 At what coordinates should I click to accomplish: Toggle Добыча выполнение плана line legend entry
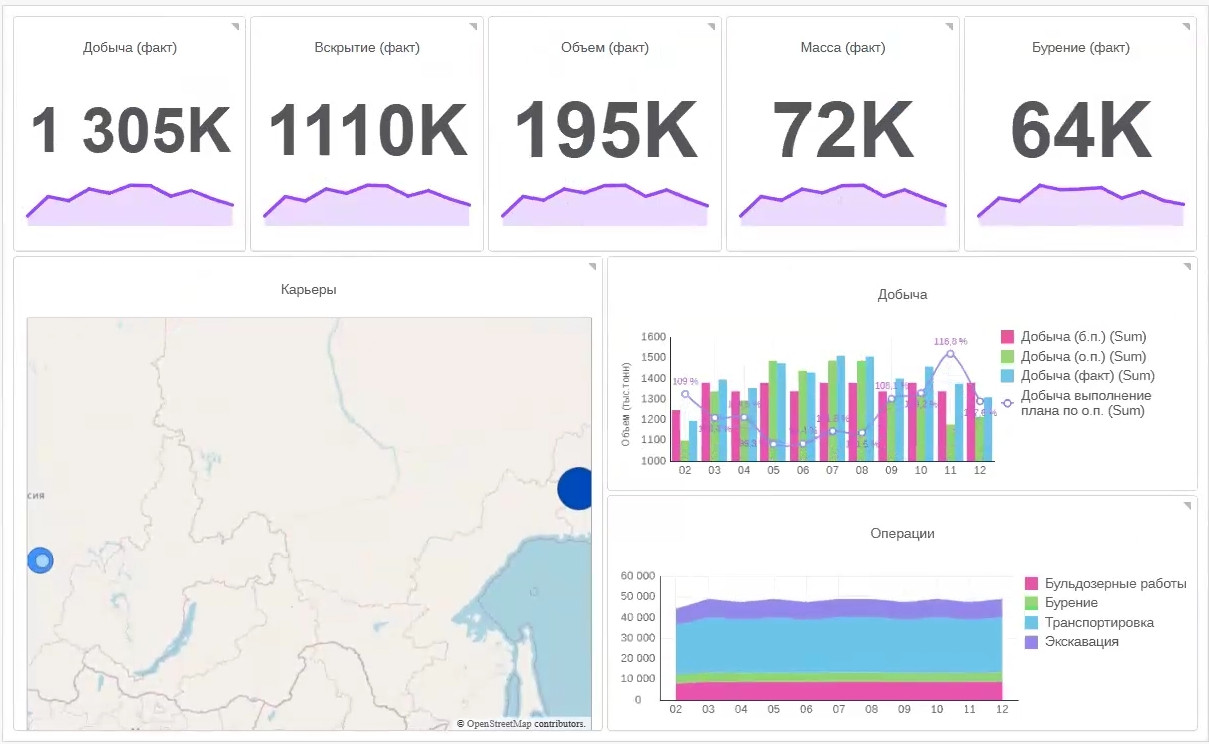click(x=1078, y=402)
